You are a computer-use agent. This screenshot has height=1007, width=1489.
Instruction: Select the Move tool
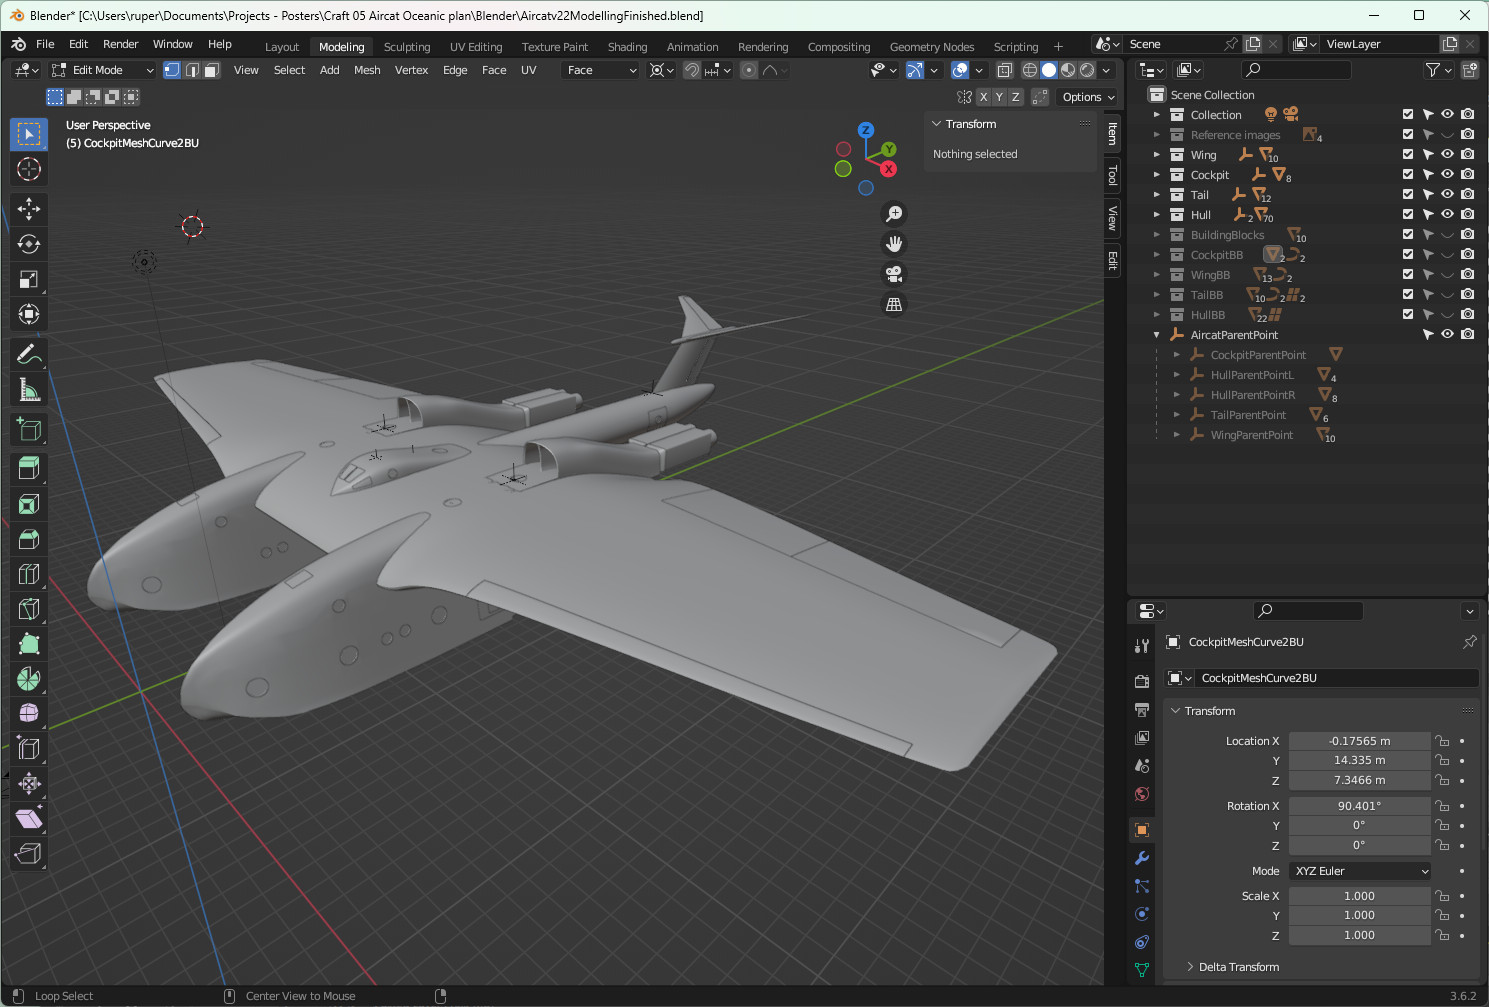click(29, 209)
